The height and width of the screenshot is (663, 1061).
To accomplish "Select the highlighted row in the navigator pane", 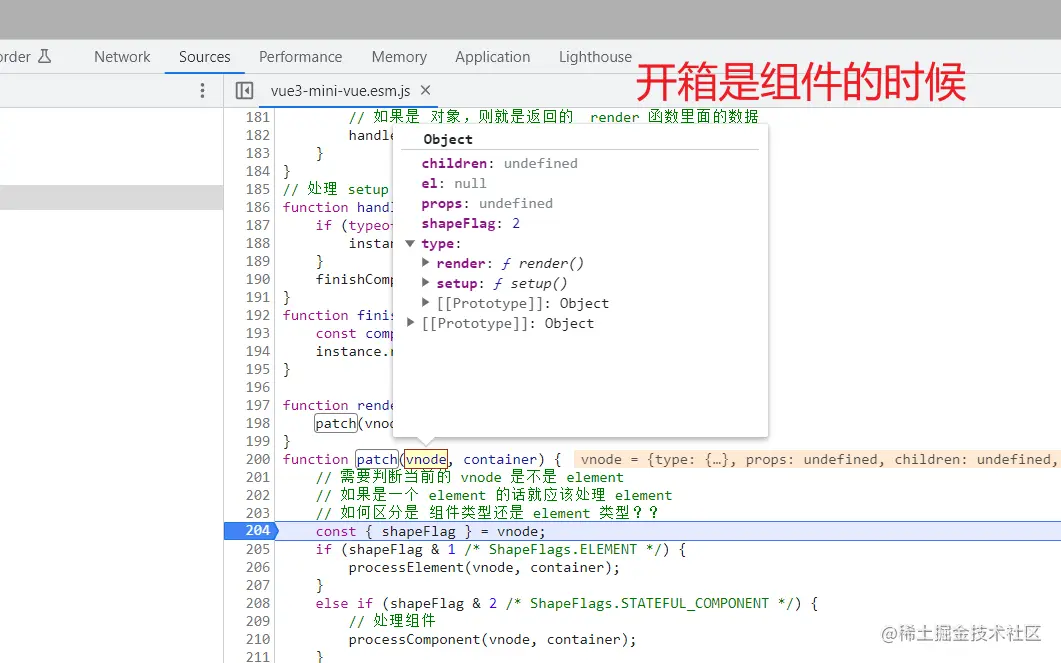I will pyautogui.click(x=112, y=197).
